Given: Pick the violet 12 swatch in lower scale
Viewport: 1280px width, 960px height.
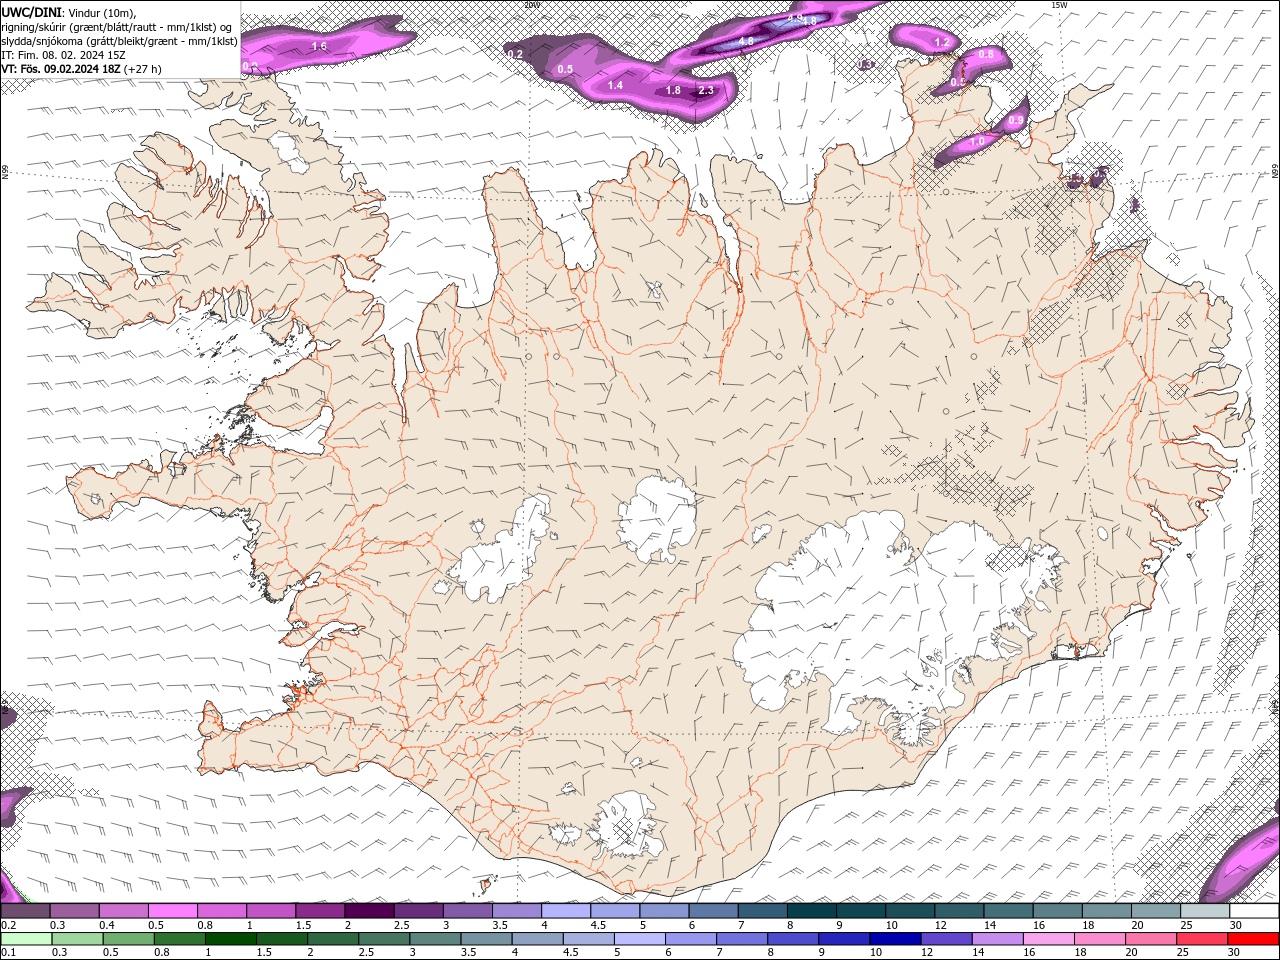Looking at the screenshot, I should 945,938.
